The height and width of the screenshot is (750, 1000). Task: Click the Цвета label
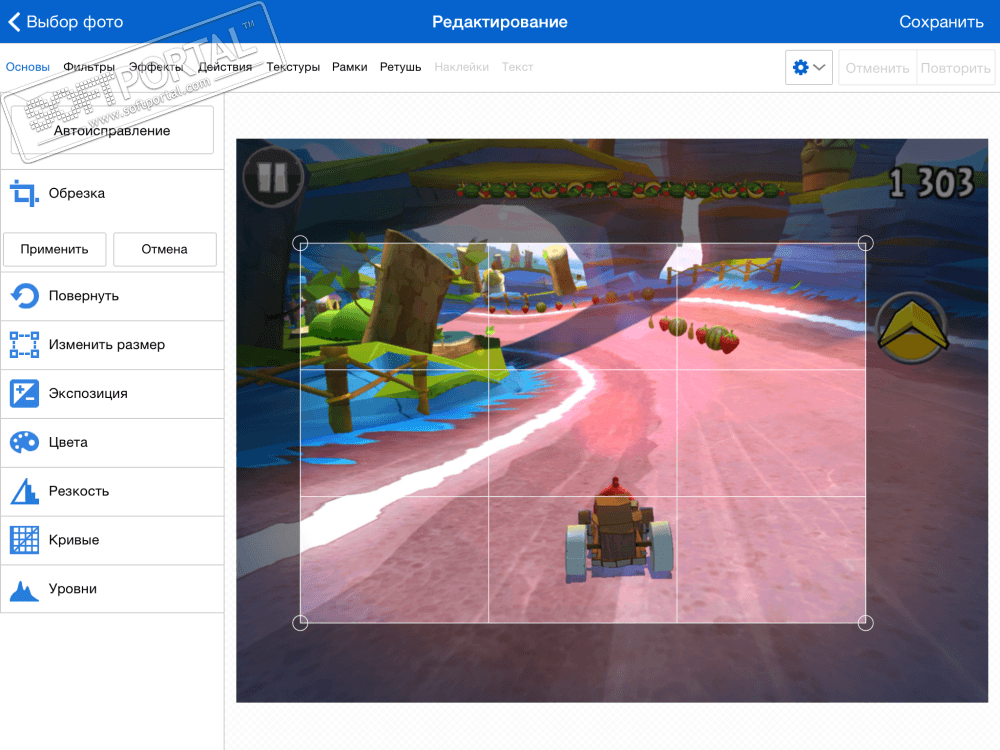click(68, 442)
